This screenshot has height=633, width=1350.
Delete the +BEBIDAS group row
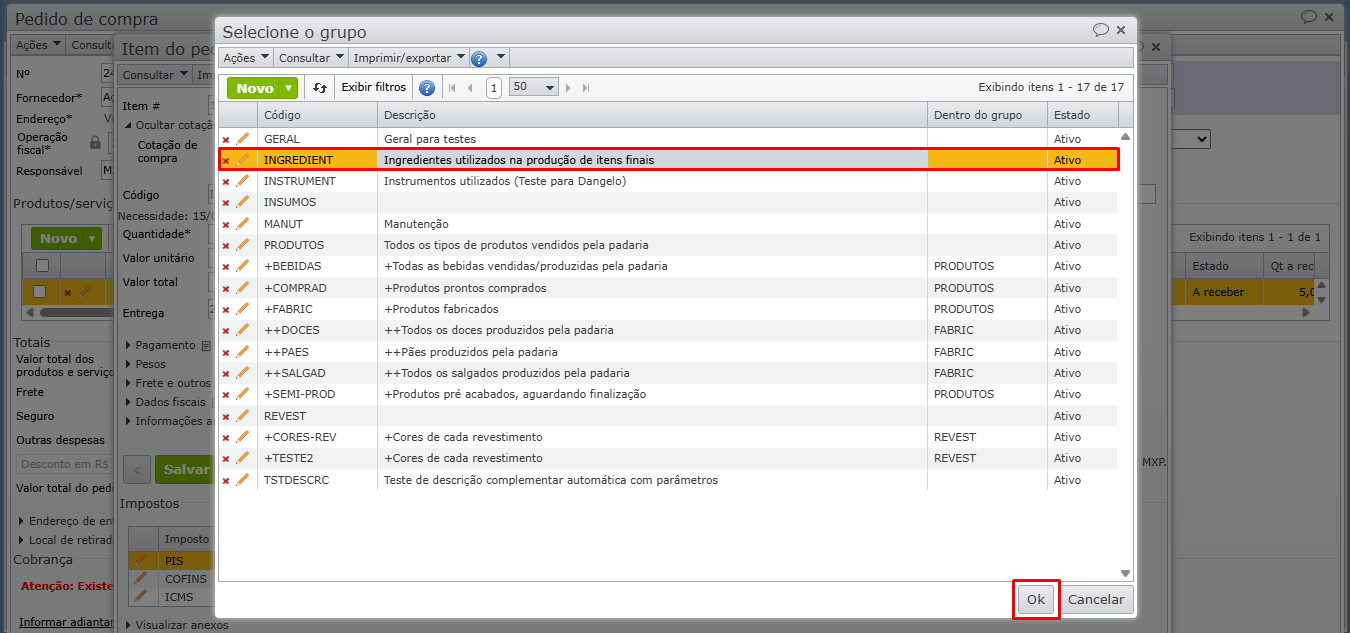click(x=226, y=267)
